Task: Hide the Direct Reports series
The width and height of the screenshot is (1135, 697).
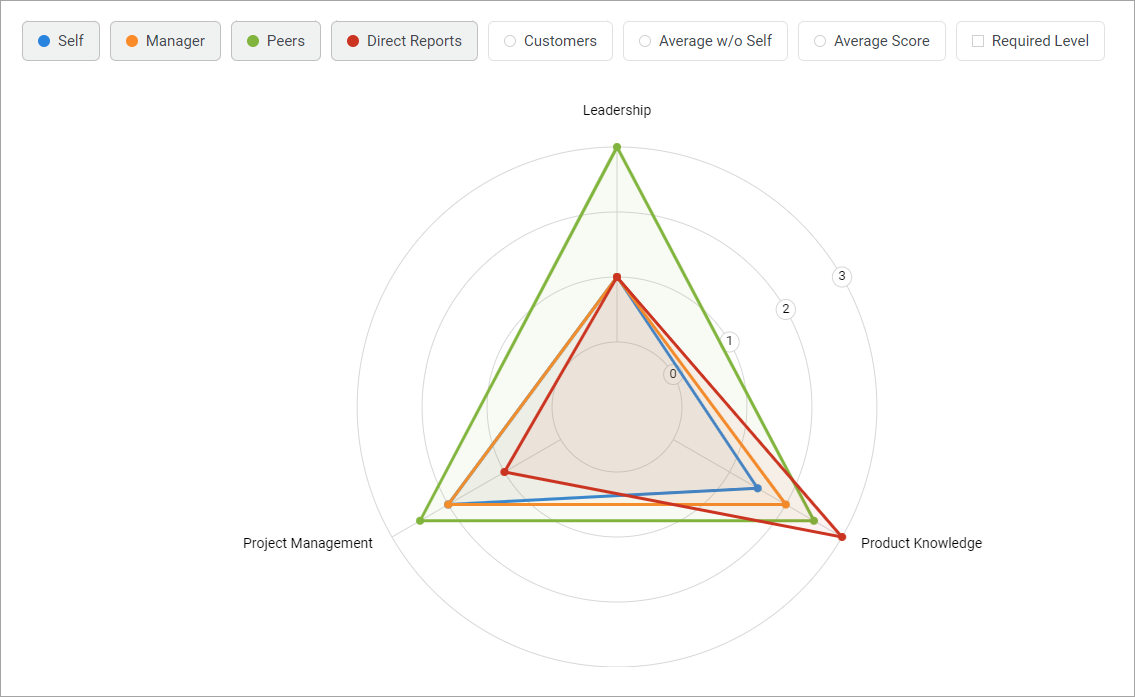Action: [x=404, y=41]
